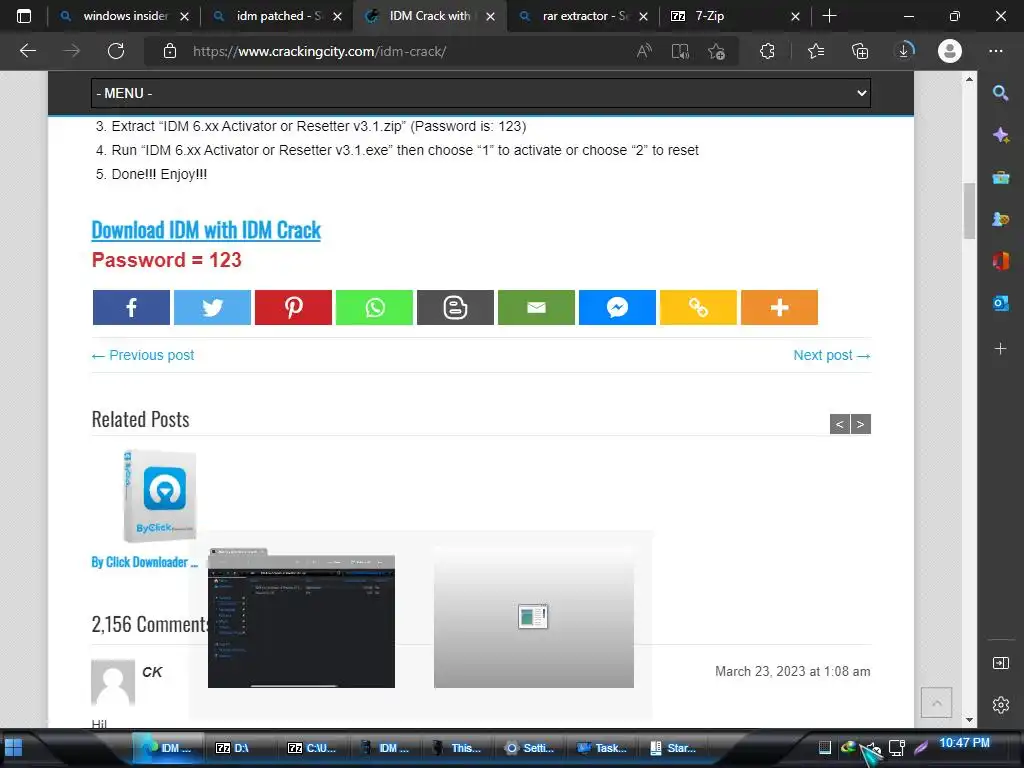Enable Read aloud icon in address bar
Image resolution: width=1024 pixels, height=768 pixels.
click(644, 51)
